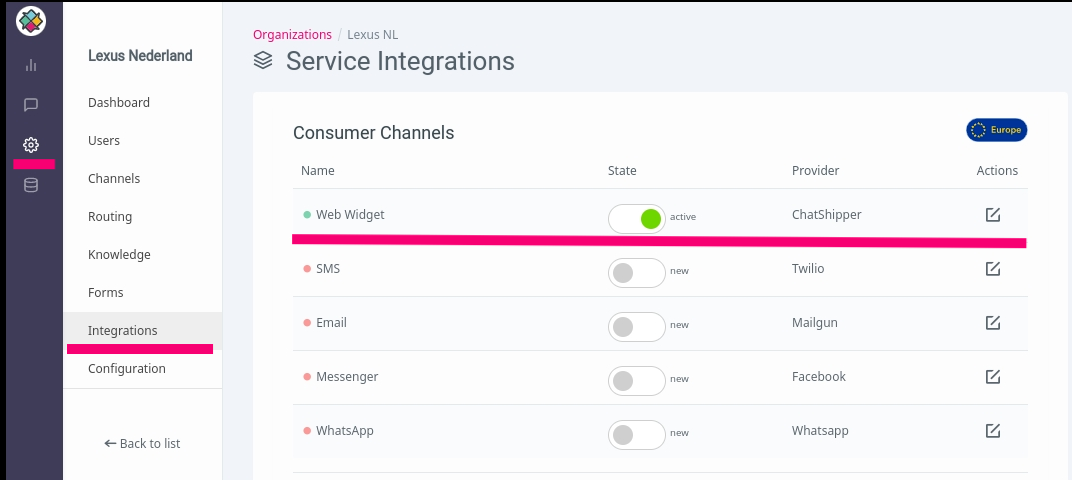1072x480 pixels.
Task: Turn on the Messenger channel toggle
Action: (x=636, y=381)
